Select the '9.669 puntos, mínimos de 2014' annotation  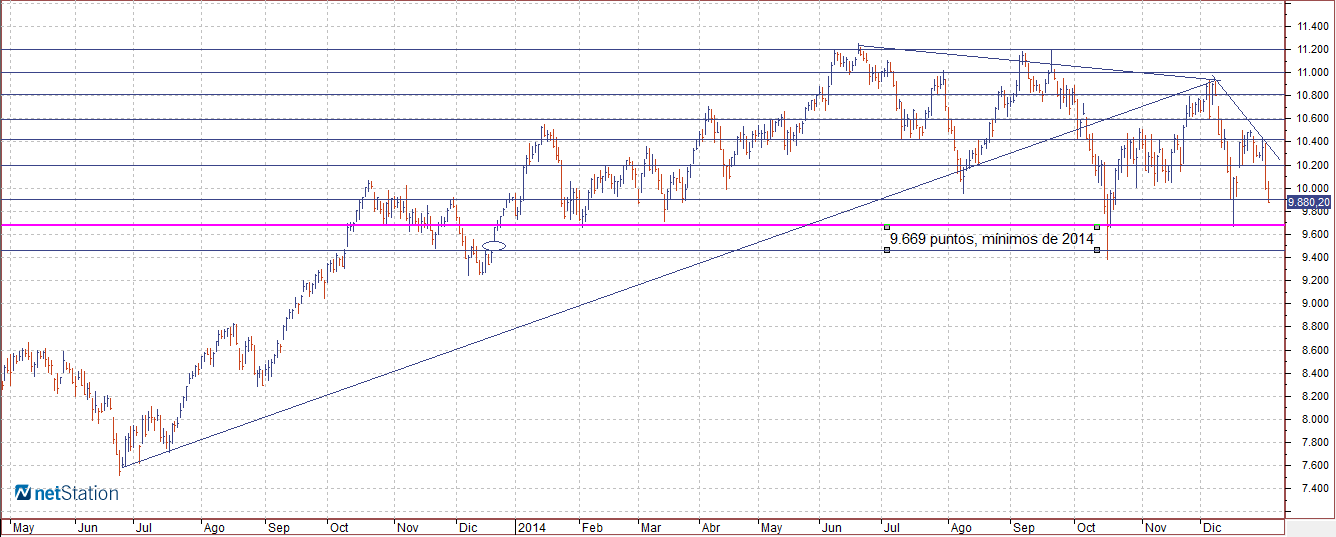coord(992,238)
